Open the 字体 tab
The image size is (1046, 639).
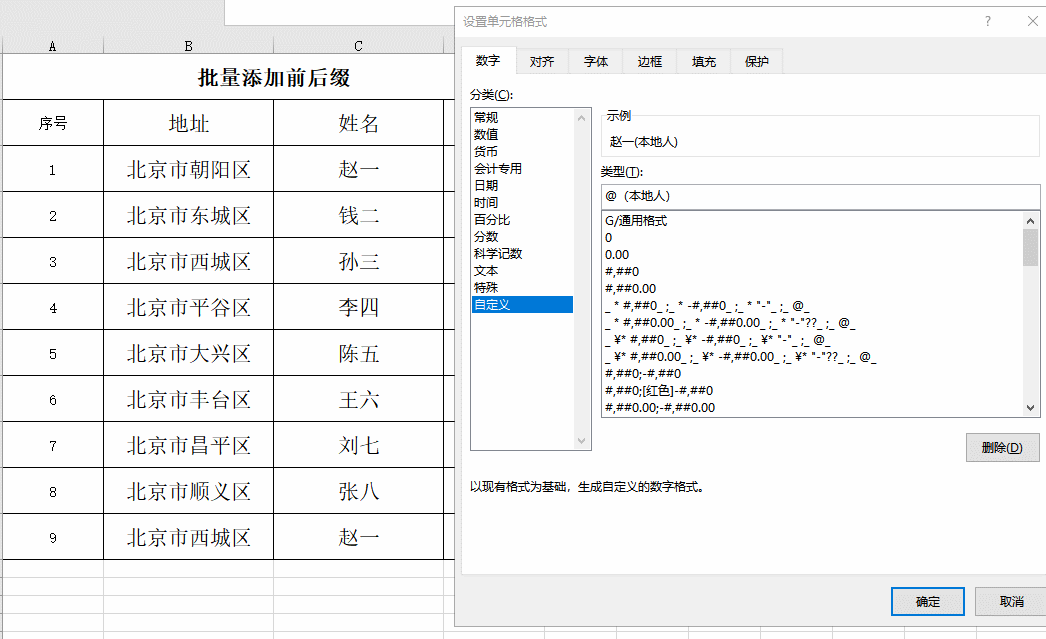point(596,61)
